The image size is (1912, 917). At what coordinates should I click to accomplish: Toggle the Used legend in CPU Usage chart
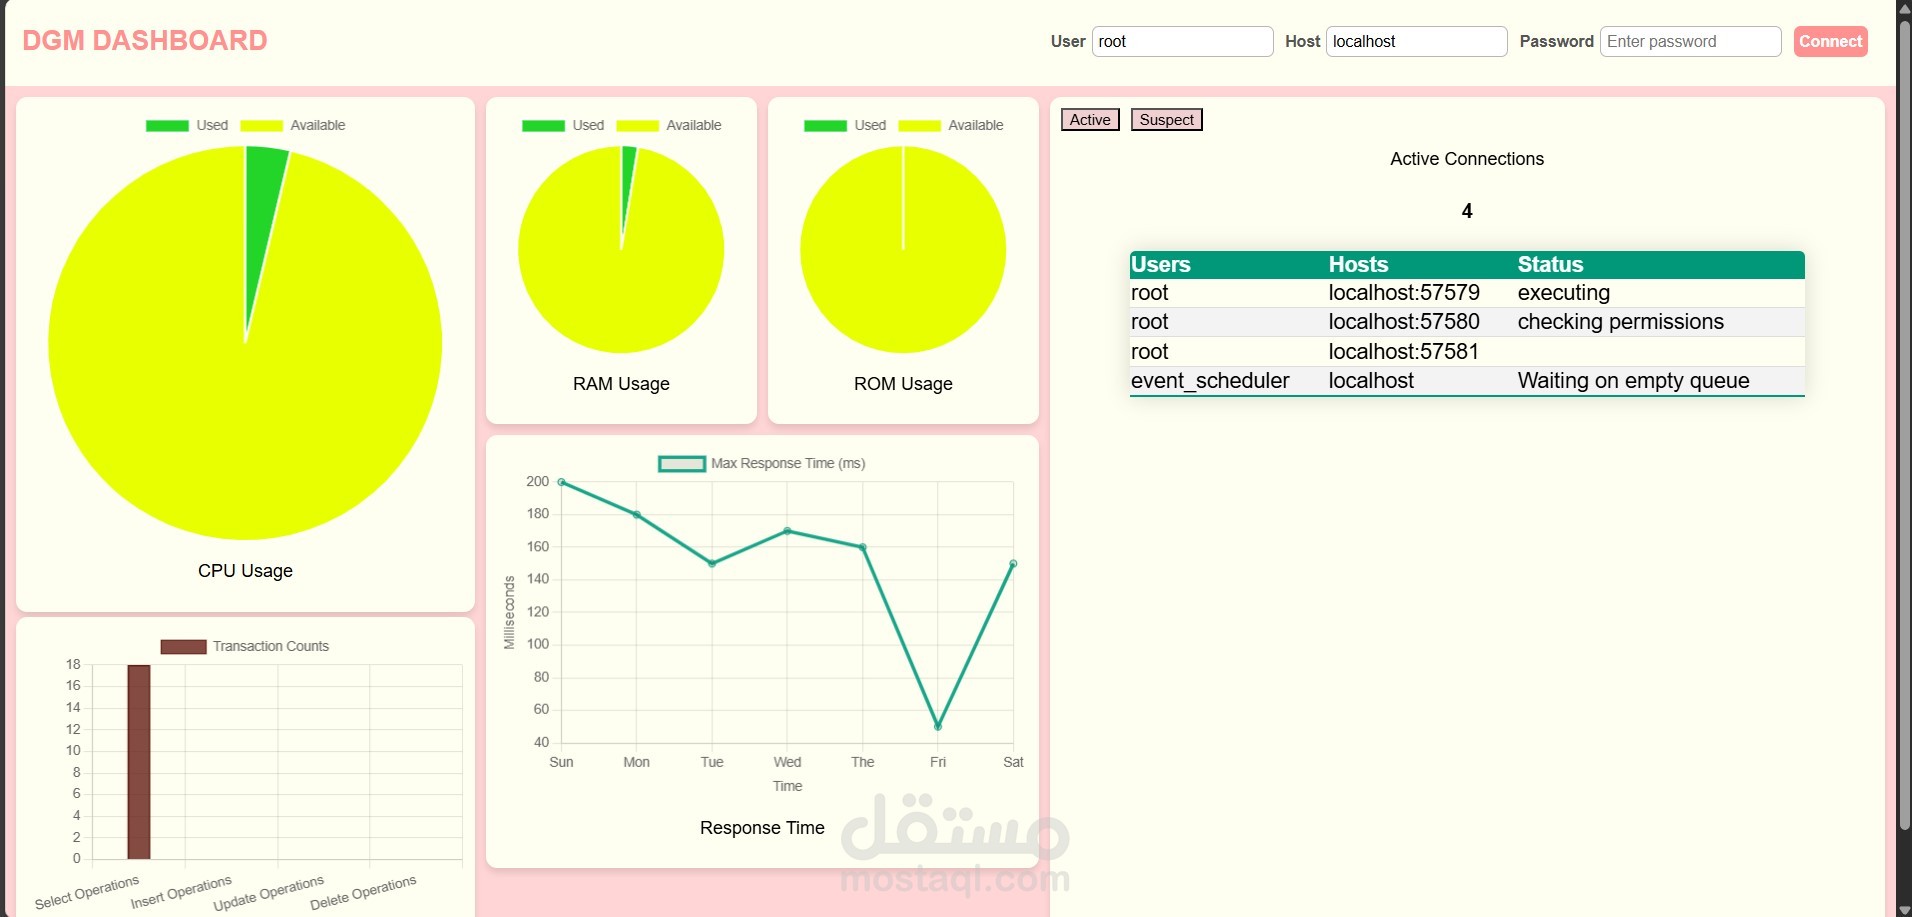point(187,125)
